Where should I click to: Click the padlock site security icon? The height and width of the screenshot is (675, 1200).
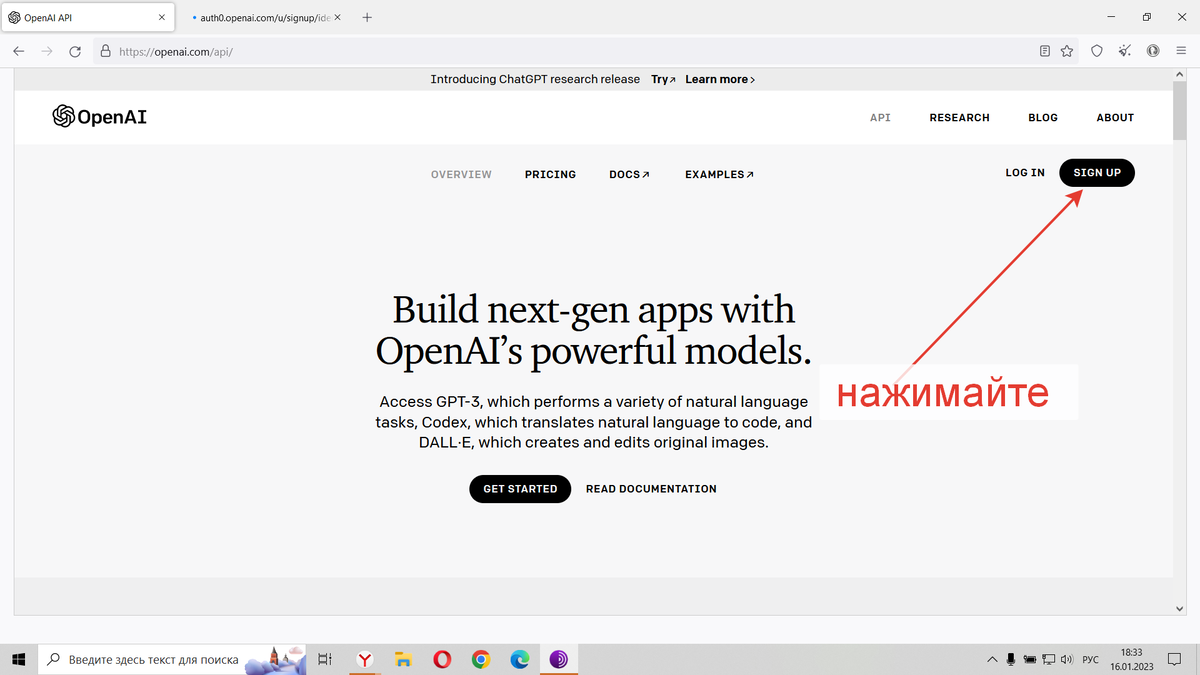(x=105, y=51)
